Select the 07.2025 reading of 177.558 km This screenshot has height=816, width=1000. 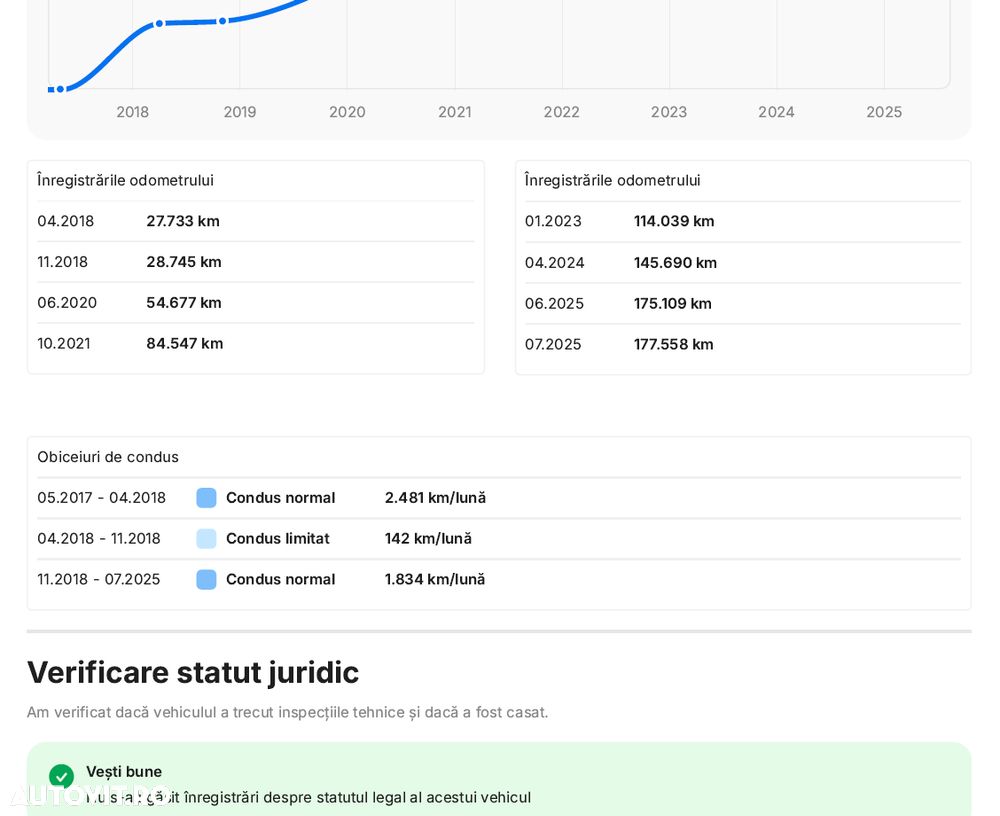(x=673, y=344)
